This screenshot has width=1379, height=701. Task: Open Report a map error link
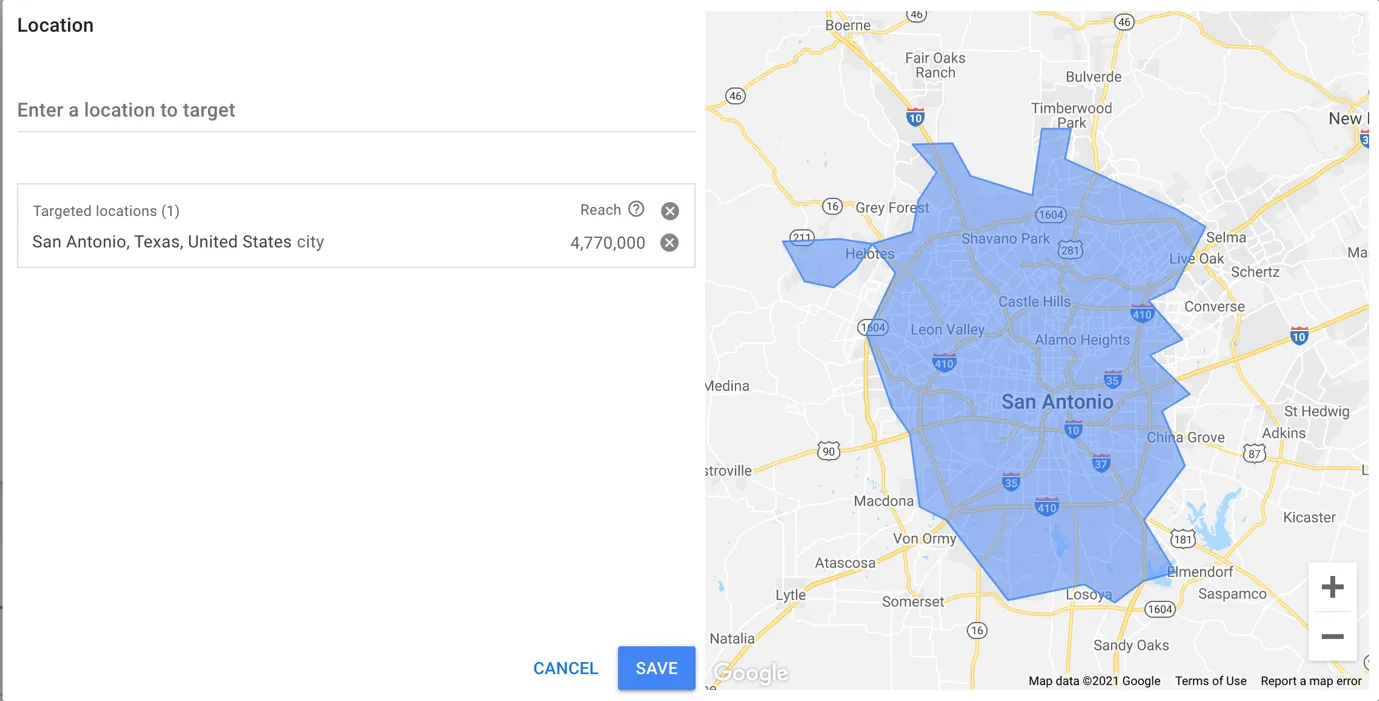(x=1311, y=681)
